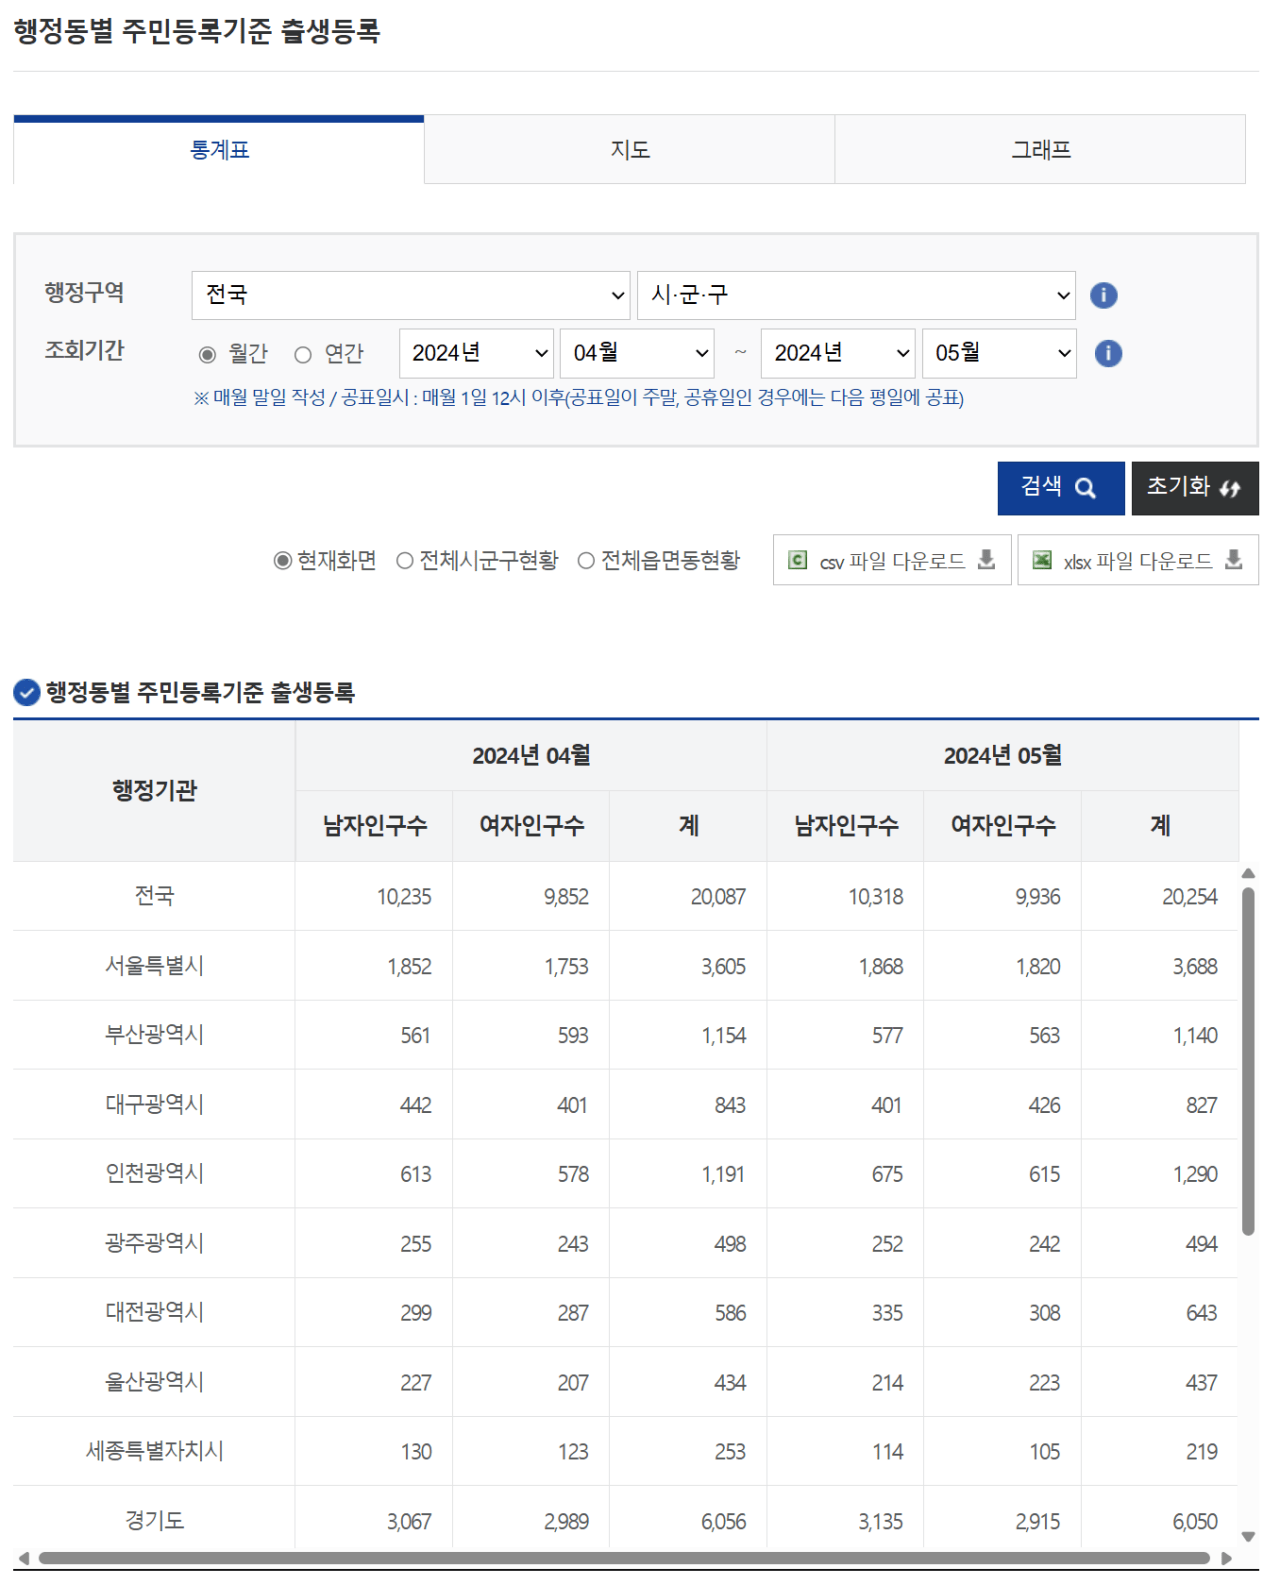
Task: Open the end year 2024년 dropdown
Action: pyautogui.click(x=838, y=353)
